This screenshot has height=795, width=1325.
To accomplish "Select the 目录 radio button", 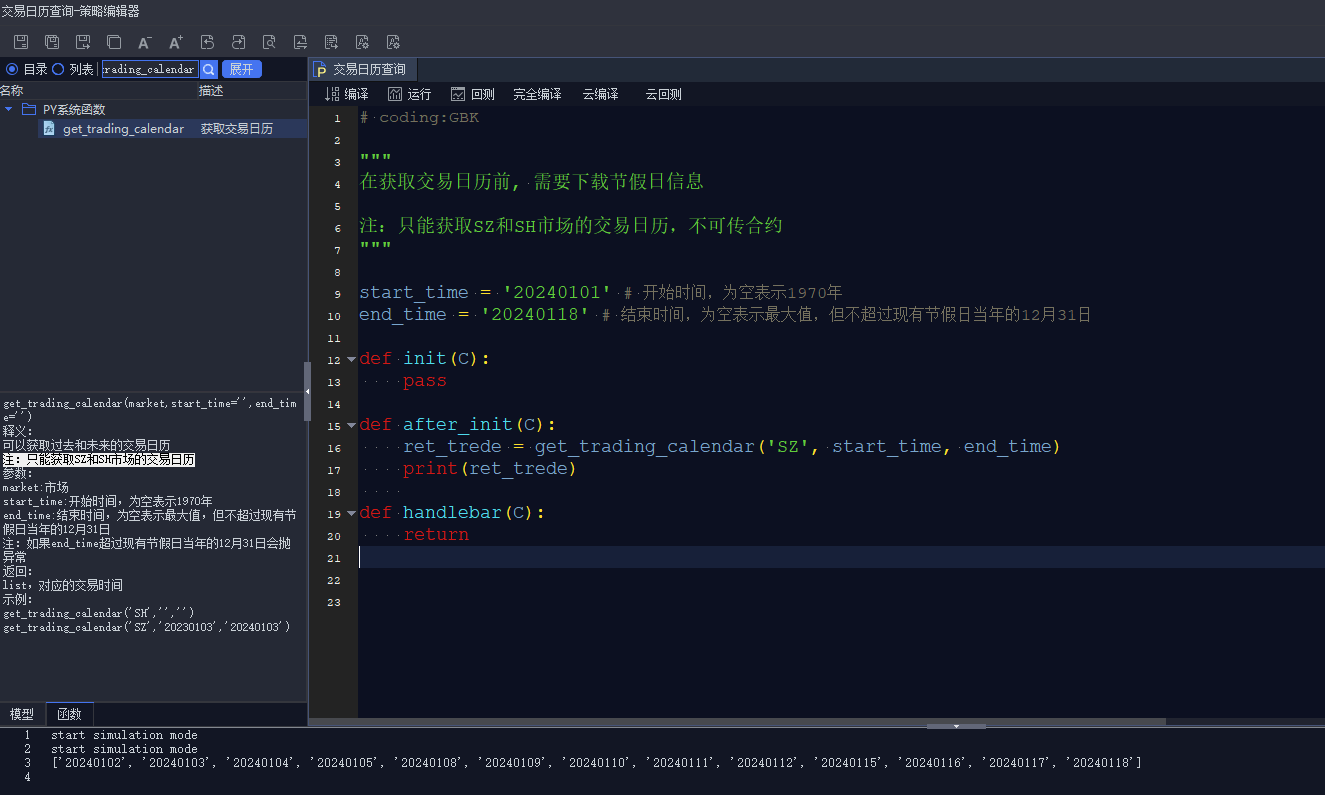I will [x=12, y=69].
